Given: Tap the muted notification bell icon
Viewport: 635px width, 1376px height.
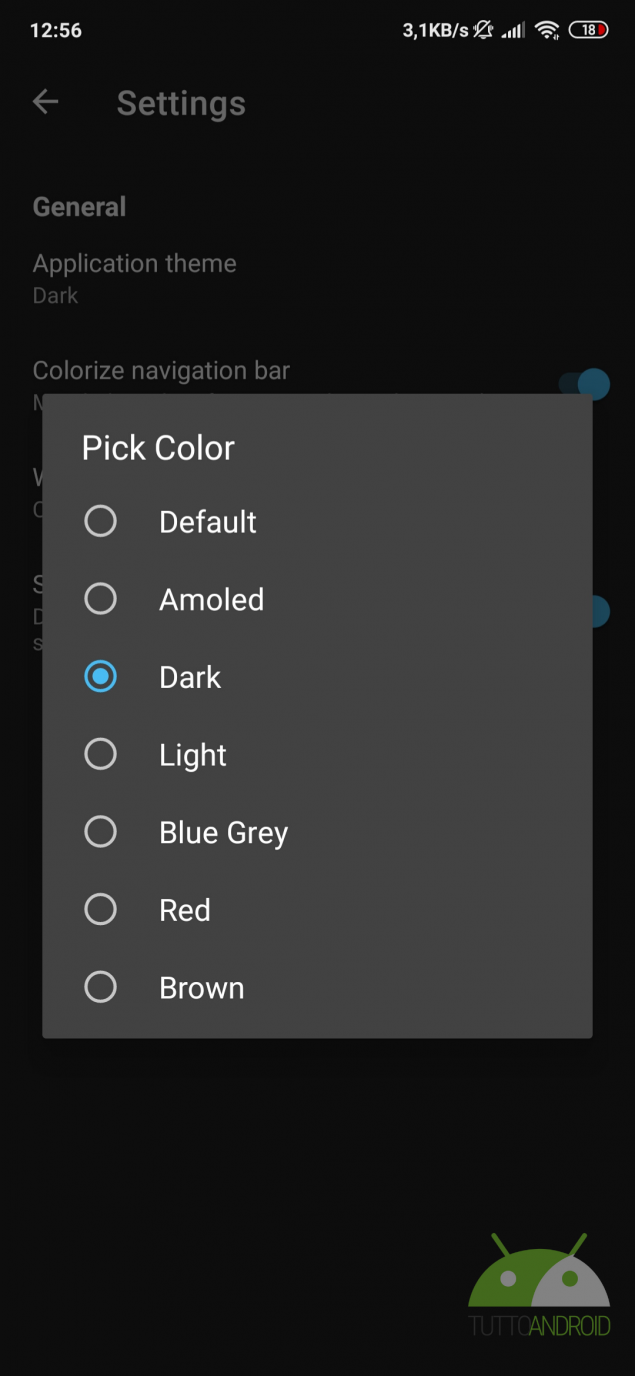Looking at the screenshot, I should click(484, 30).
